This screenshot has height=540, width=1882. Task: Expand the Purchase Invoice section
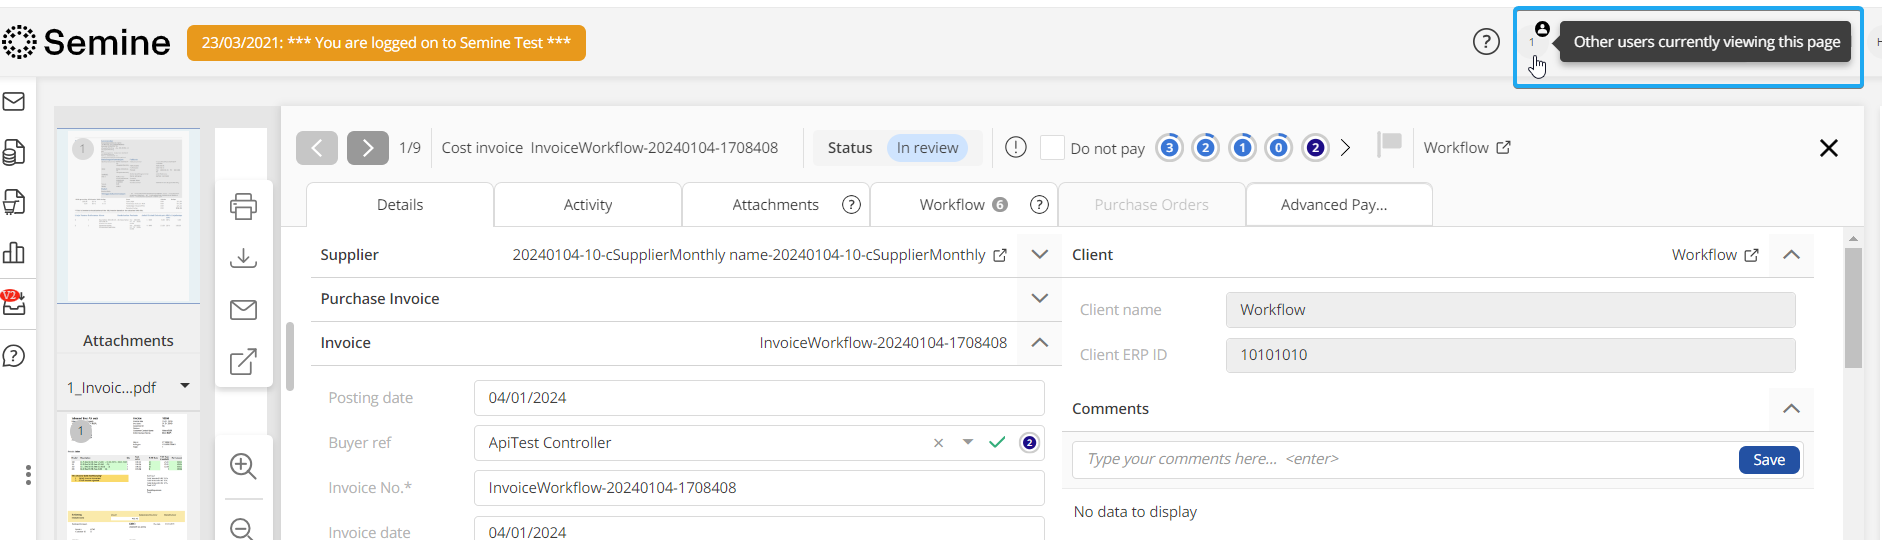pyautogui.click(x=1039, y=298)
